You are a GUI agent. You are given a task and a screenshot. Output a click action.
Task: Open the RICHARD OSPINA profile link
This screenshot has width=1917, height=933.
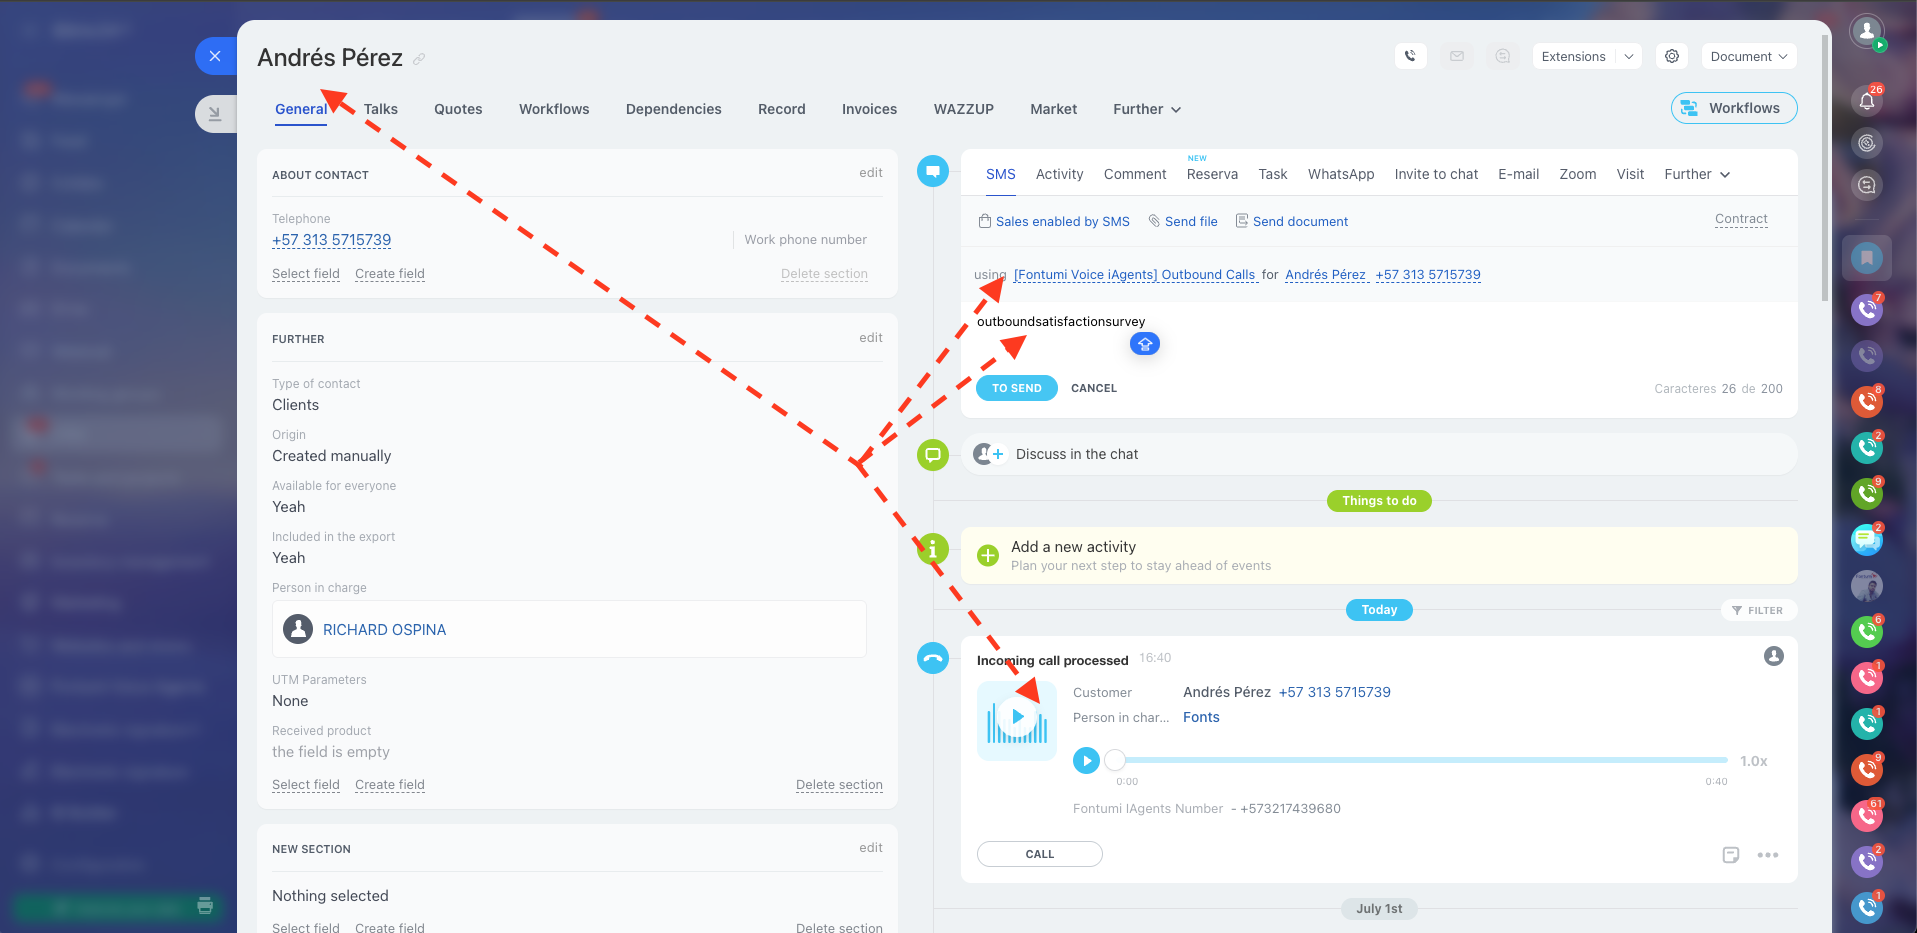pyautogui.click(x=384, y=630)
